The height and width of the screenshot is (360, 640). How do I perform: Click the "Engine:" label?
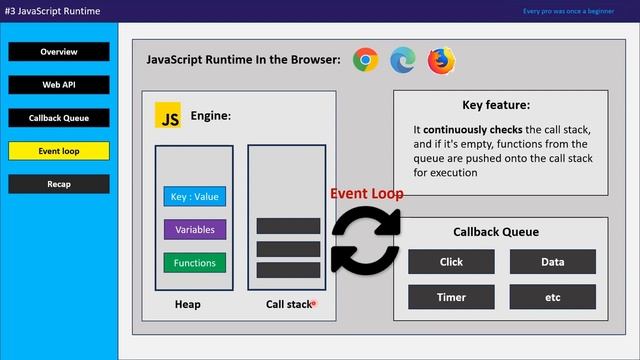211,116
